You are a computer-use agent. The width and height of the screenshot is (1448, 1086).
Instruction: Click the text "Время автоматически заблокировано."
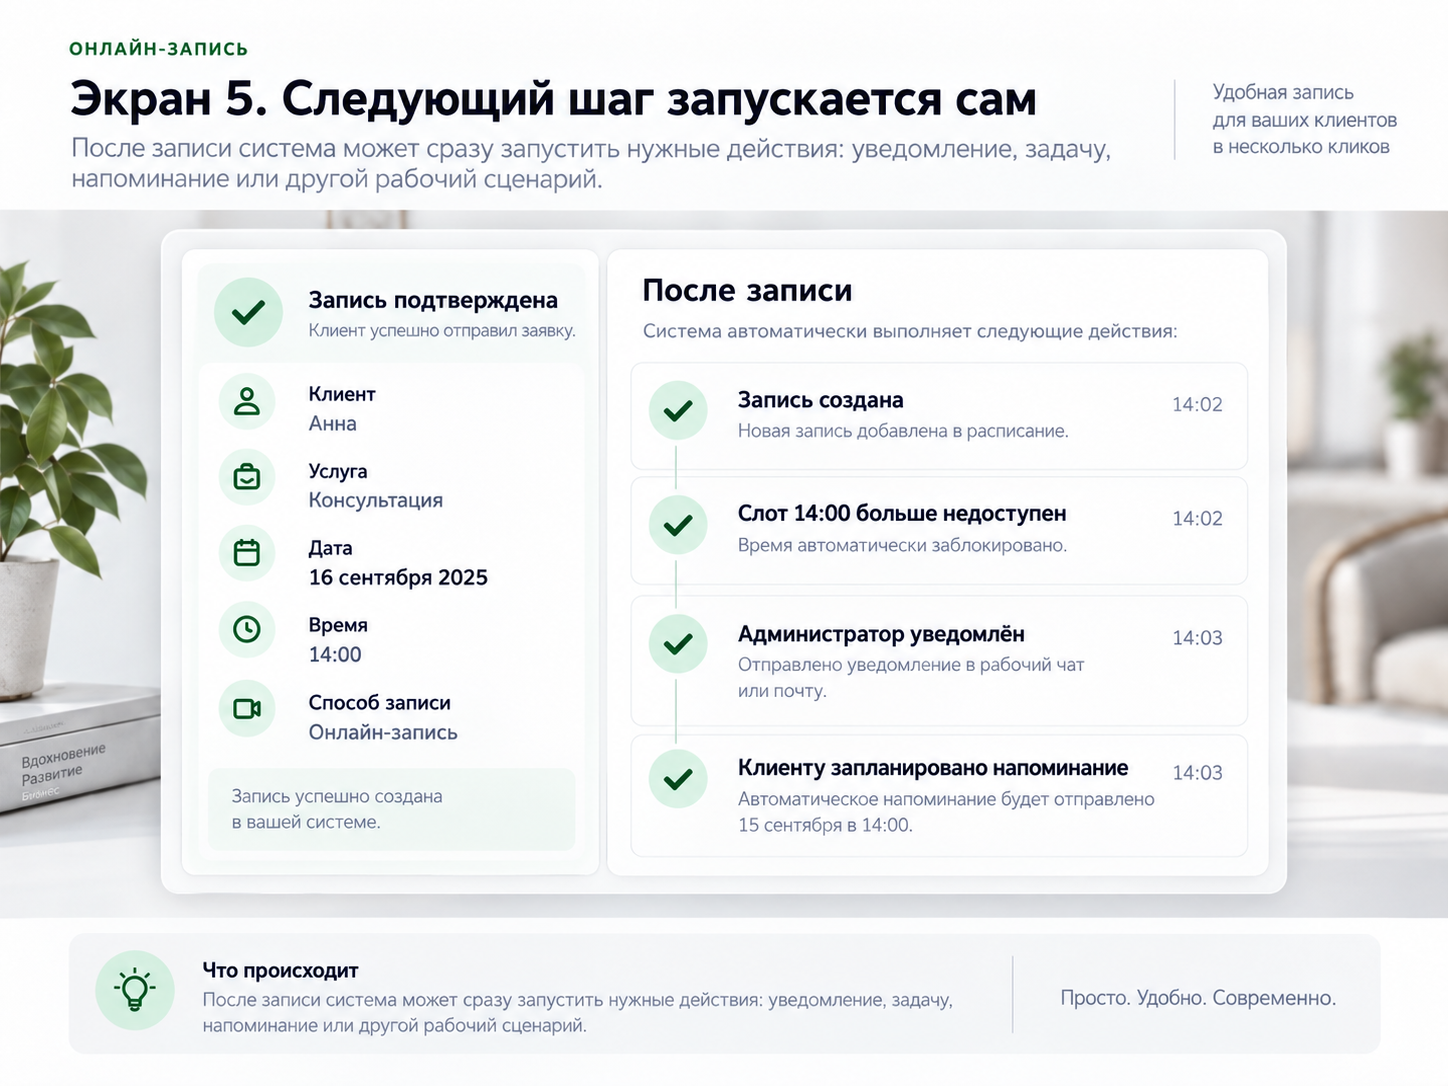pos(902,545)
